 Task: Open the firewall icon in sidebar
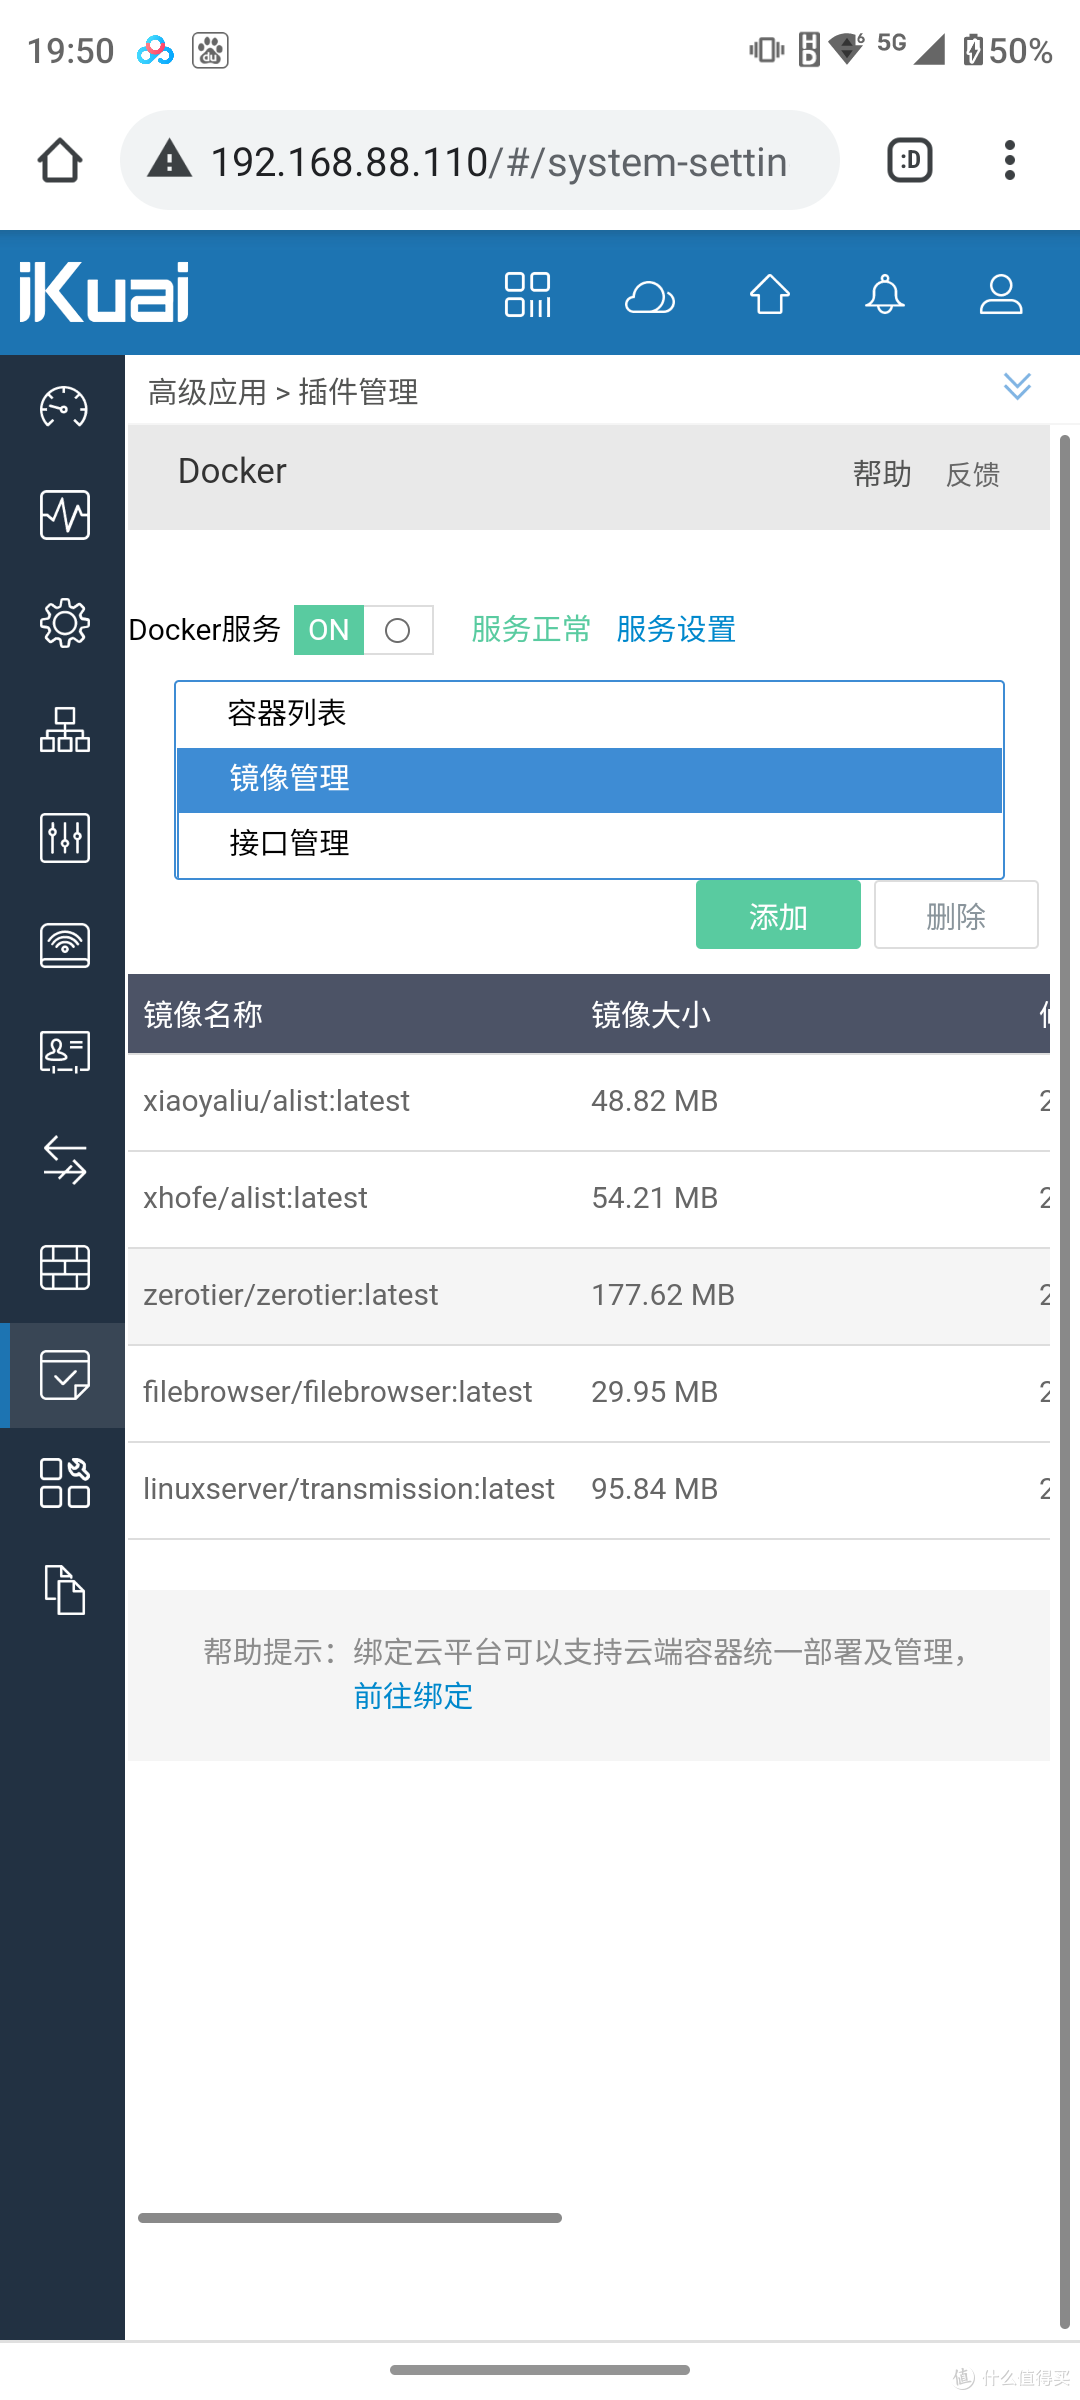click(63, 1268)
